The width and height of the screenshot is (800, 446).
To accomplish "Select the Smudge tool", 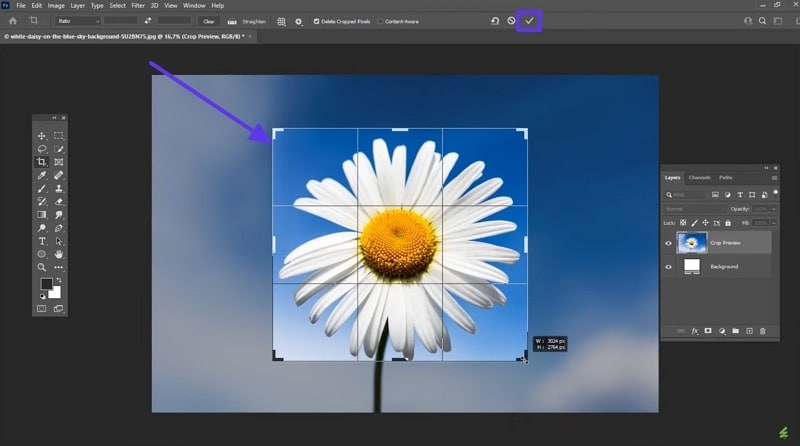I will (59, 215).
